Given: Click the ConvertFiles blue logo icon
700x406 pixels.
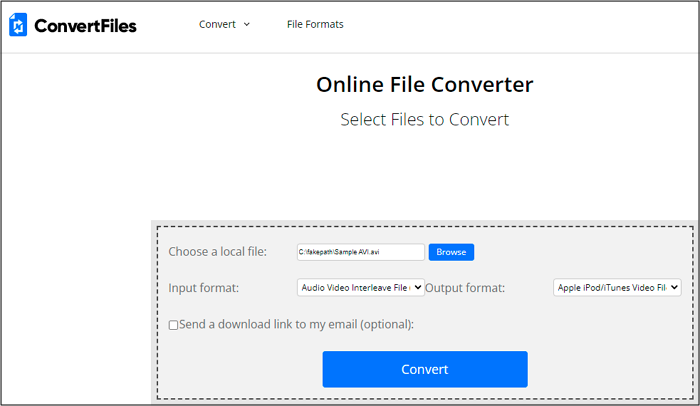Looking at the screenshot, I should (x=18, y=26).
